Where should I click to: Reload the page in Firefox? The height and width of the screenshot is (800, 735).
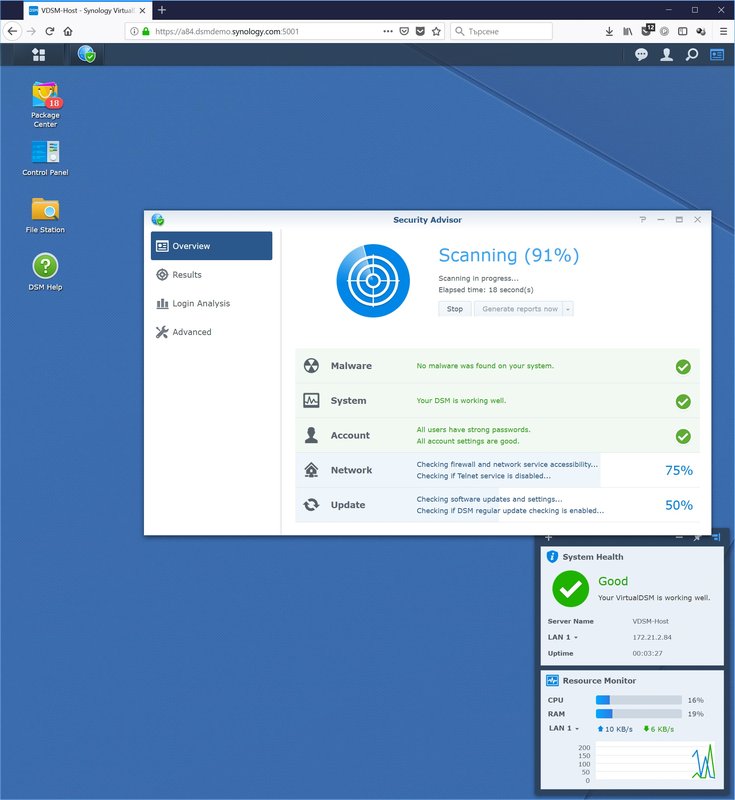coord(49,31)
